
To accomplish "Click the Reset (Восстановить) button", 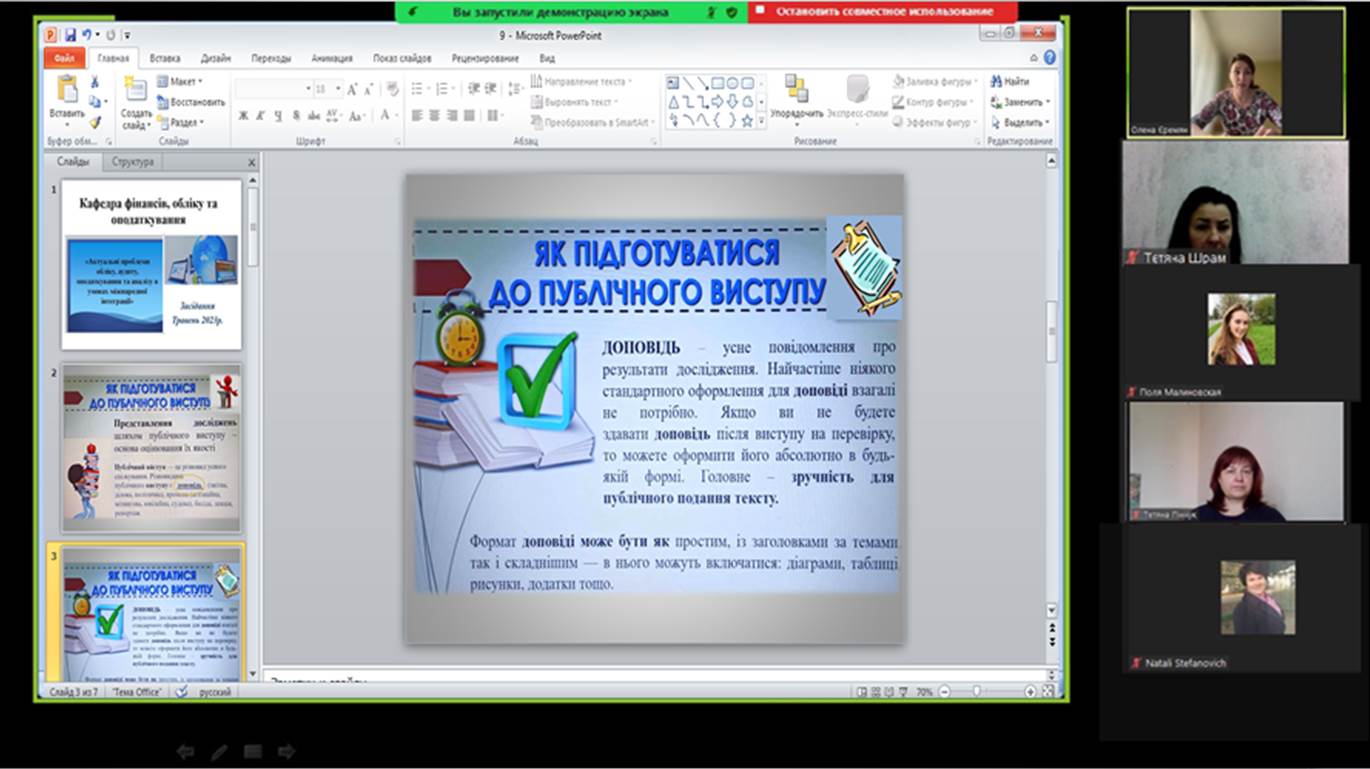I will point(191,102).
